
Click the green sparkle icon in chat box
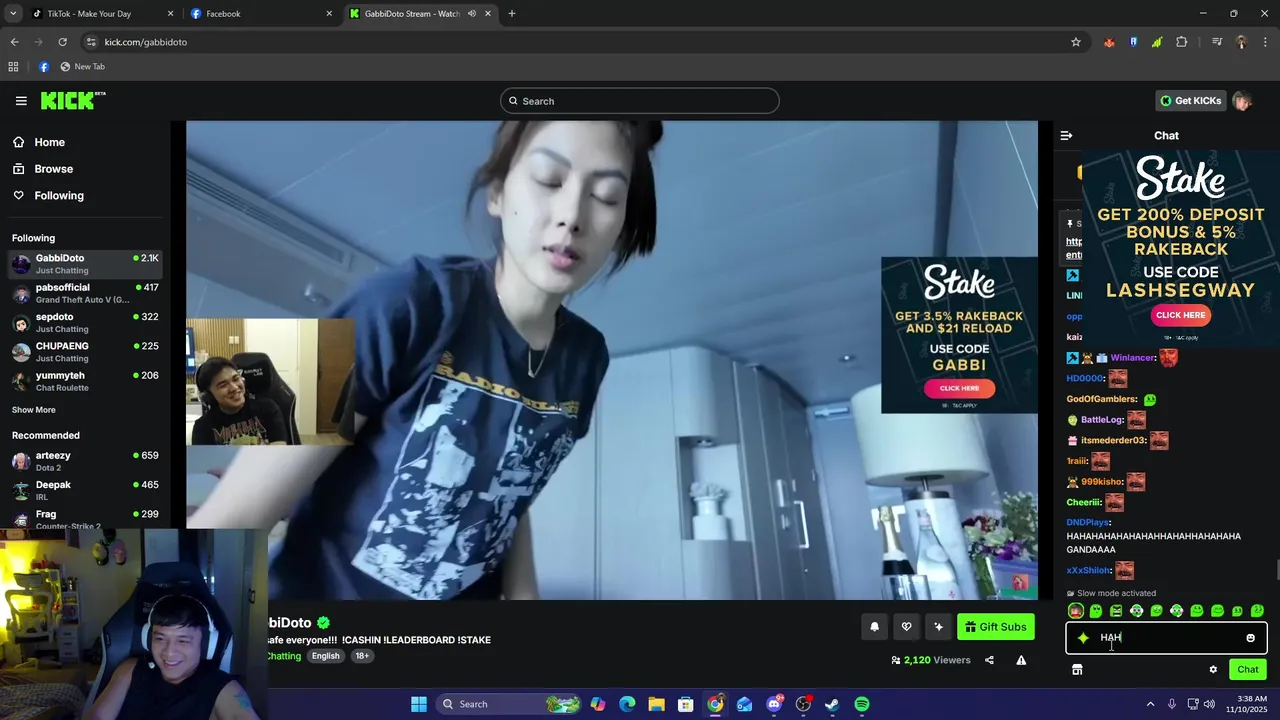[x=1083, y=638]
